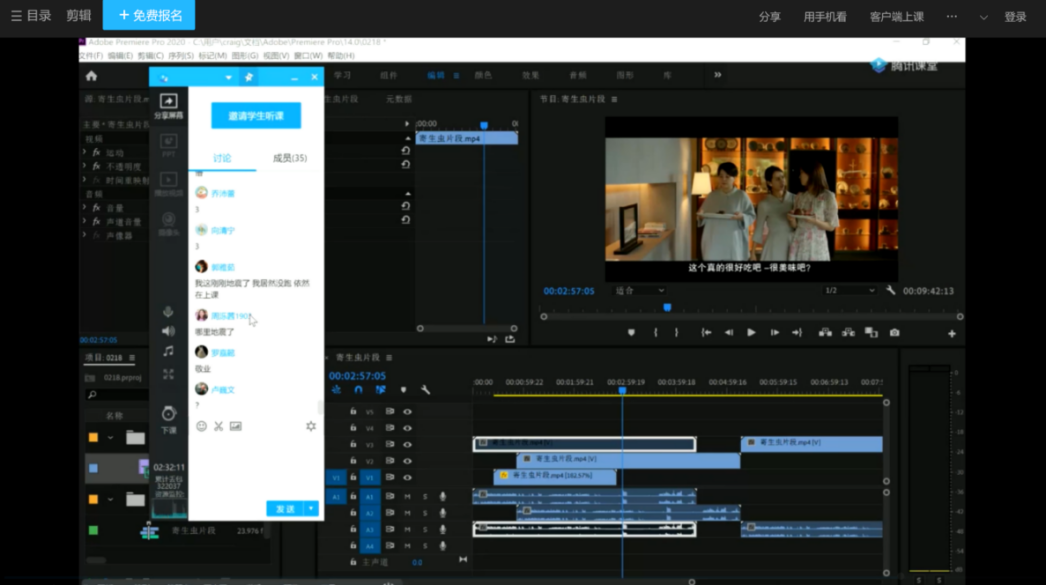Toggle lock on the V3 track
This screenshot has width=1046, height=585.
click(x=353, y=445)
